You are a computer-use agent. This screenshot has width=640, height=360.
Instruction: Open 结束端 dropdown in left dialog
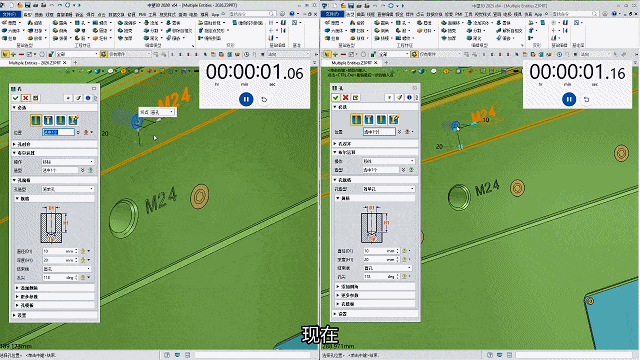[x=67, y=269]
